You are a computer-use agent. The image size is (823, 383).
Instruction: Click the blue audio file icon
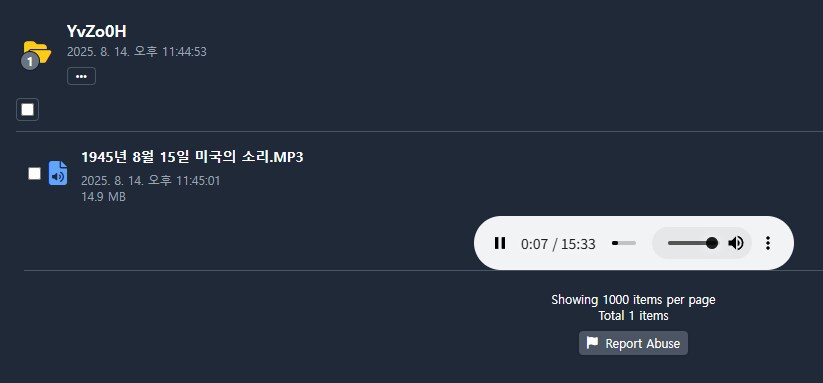tap(58, 173)
